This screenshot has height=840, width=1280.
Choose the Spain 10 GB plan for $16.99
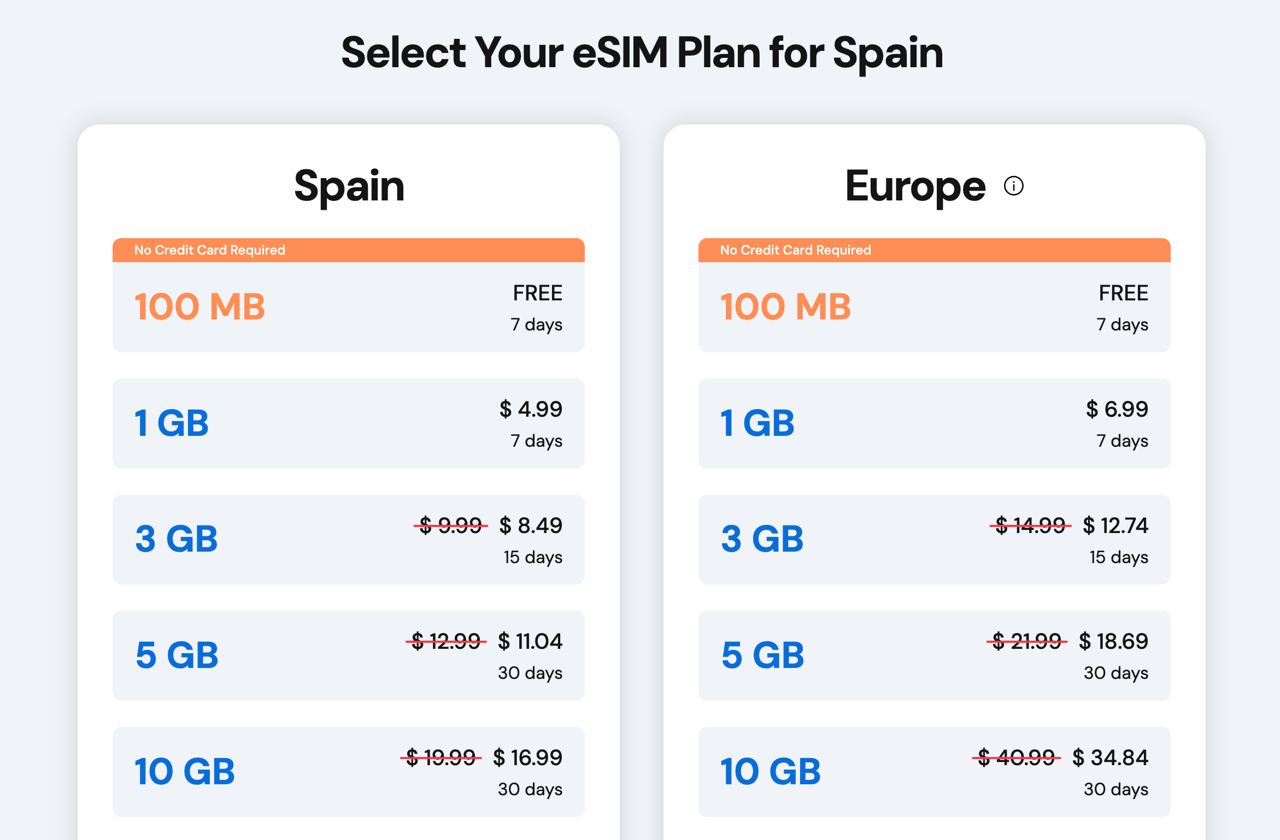348,771
